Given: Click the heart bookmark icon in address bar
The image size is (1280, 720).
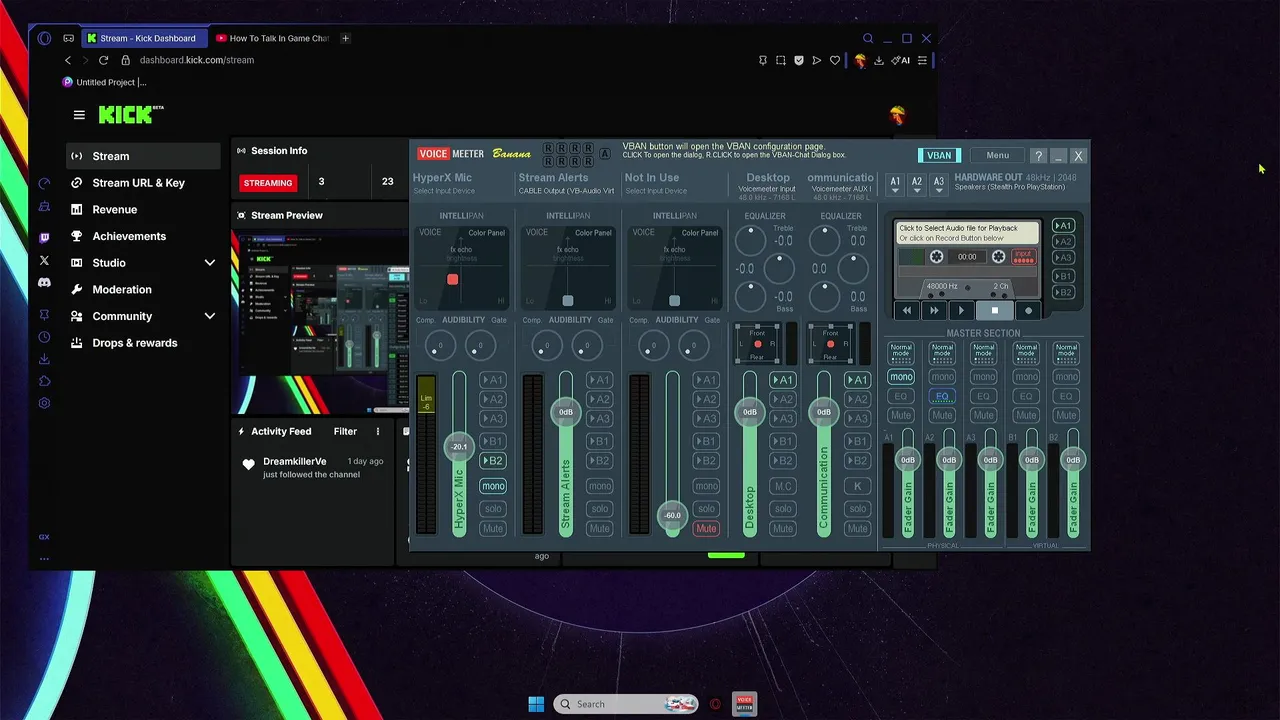Looking at the screenshot, I should (835, 60).
